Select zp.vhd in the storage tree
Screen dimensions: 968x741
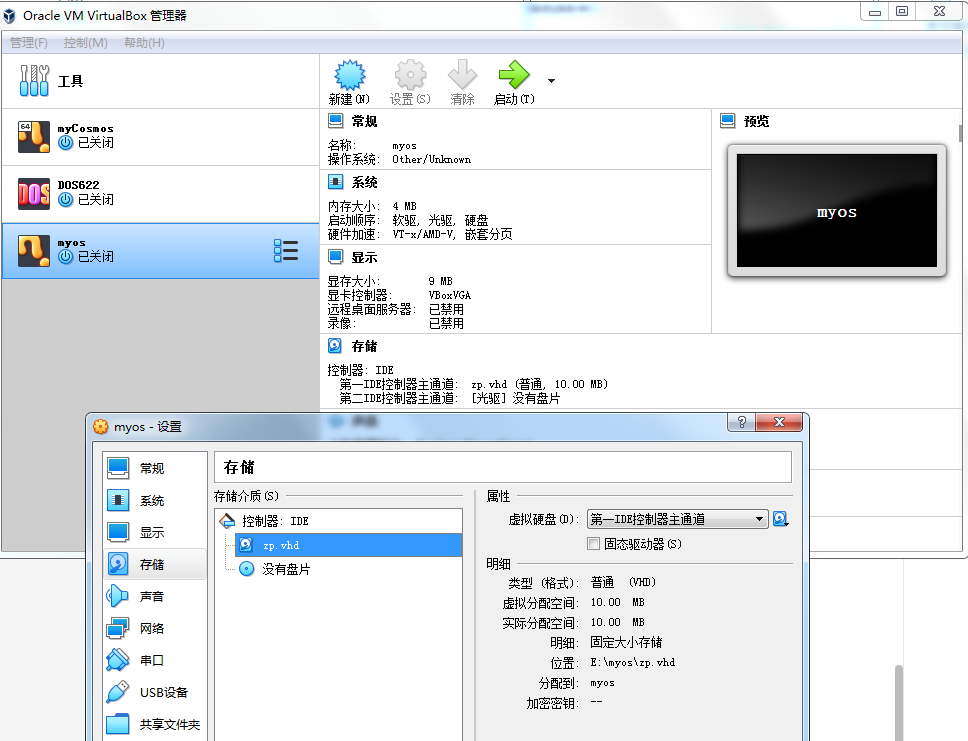[x=290, y=545]
